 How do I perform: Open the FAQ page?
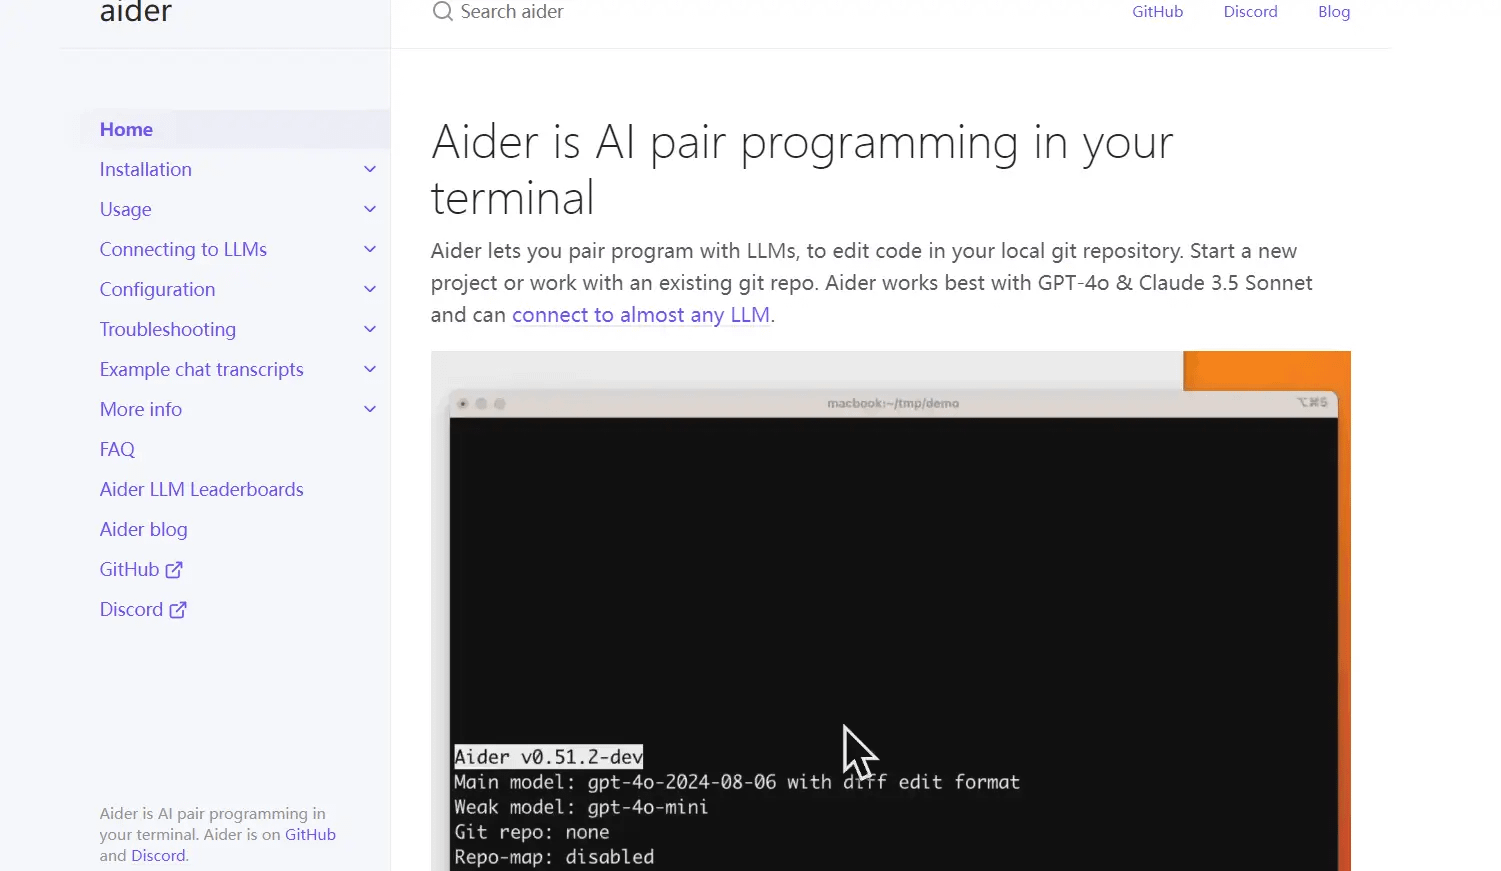coord(117,450)
